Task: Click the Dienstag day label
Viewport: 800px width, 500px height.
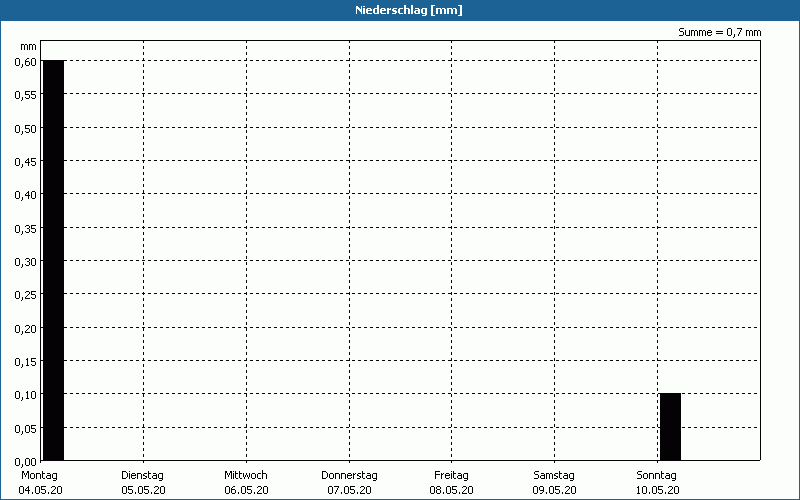Action: [x=142, y=475]
